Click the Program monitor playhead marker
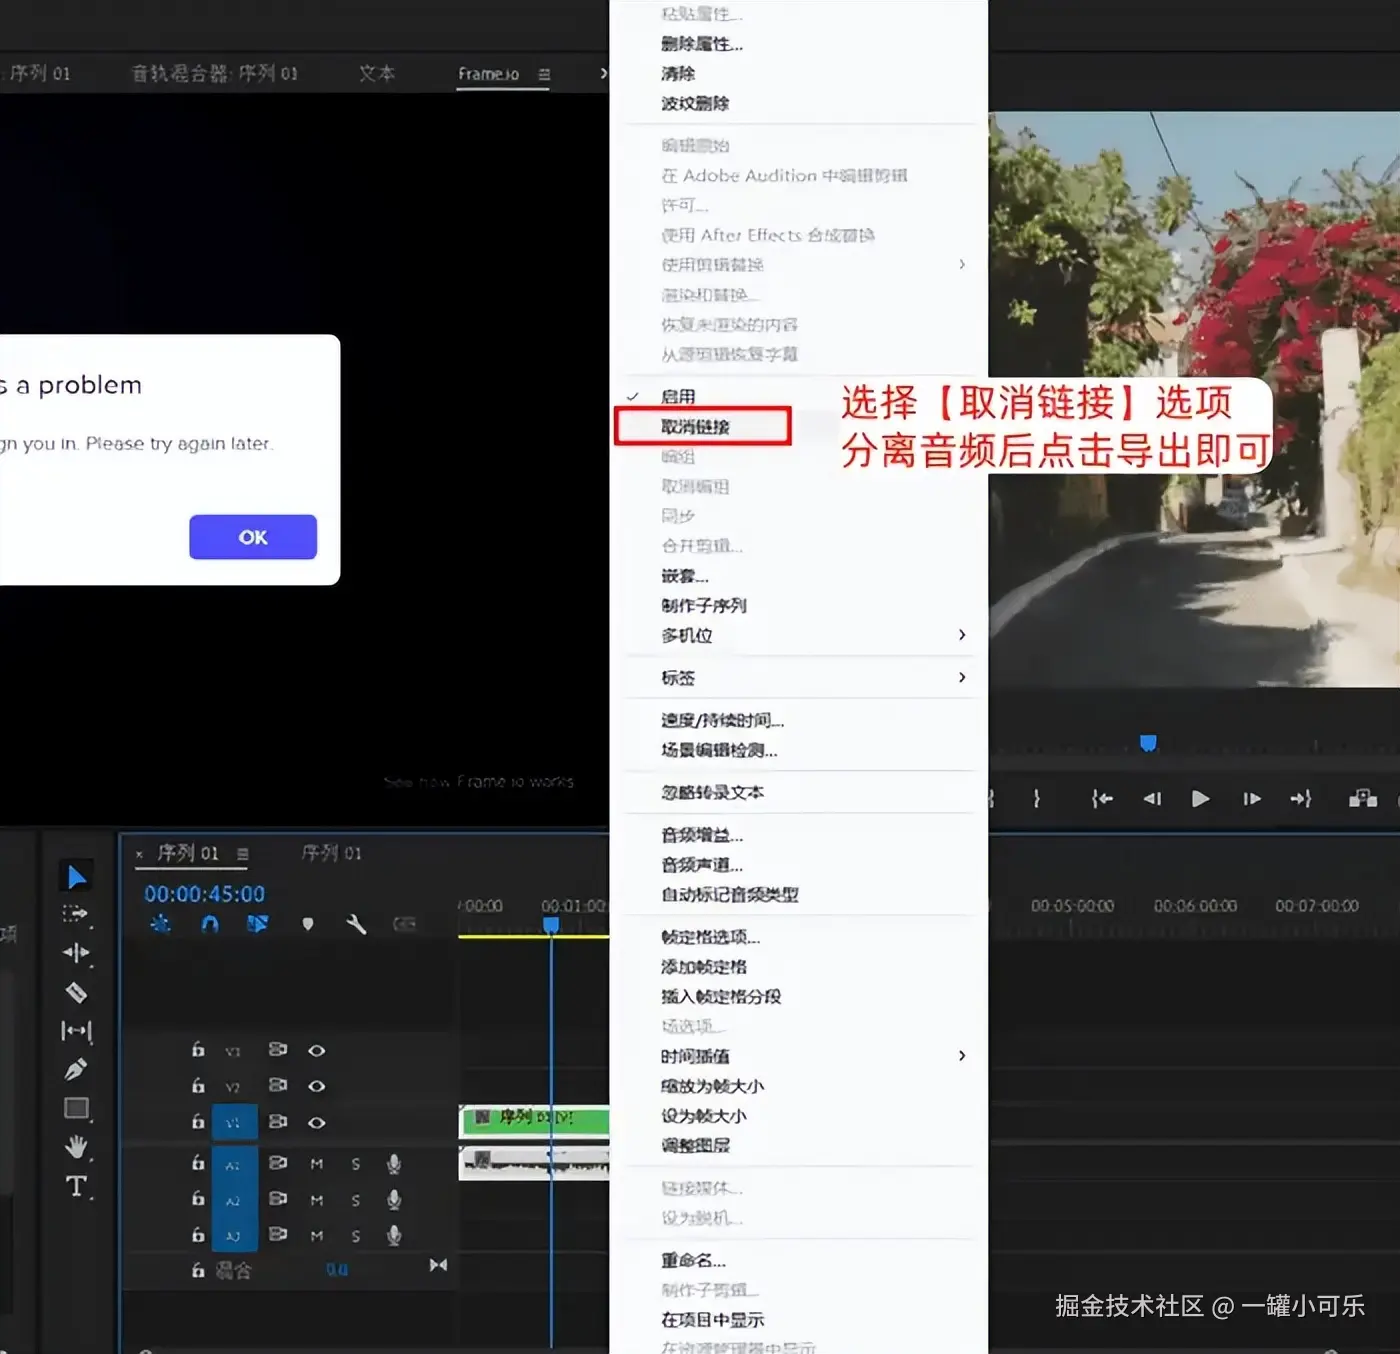The image size is (1400, 1354). (1148, 742)
